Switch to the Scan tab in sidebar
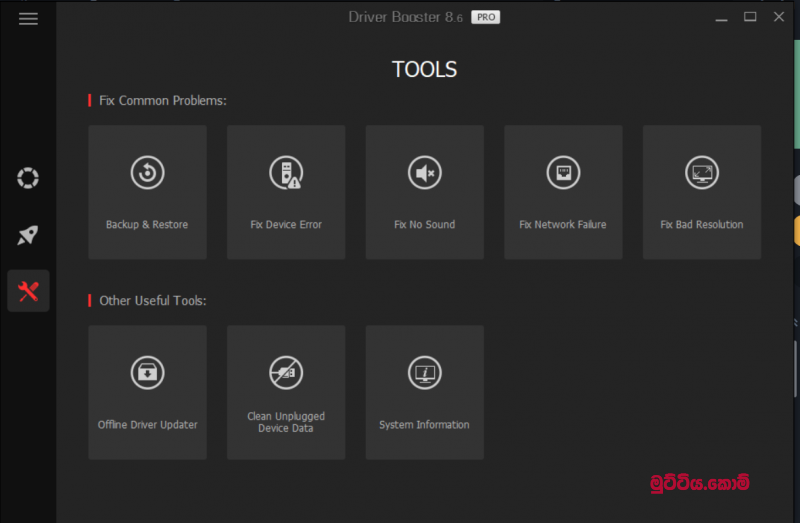This screenshot has height=523, width=800. coord(28,179)
